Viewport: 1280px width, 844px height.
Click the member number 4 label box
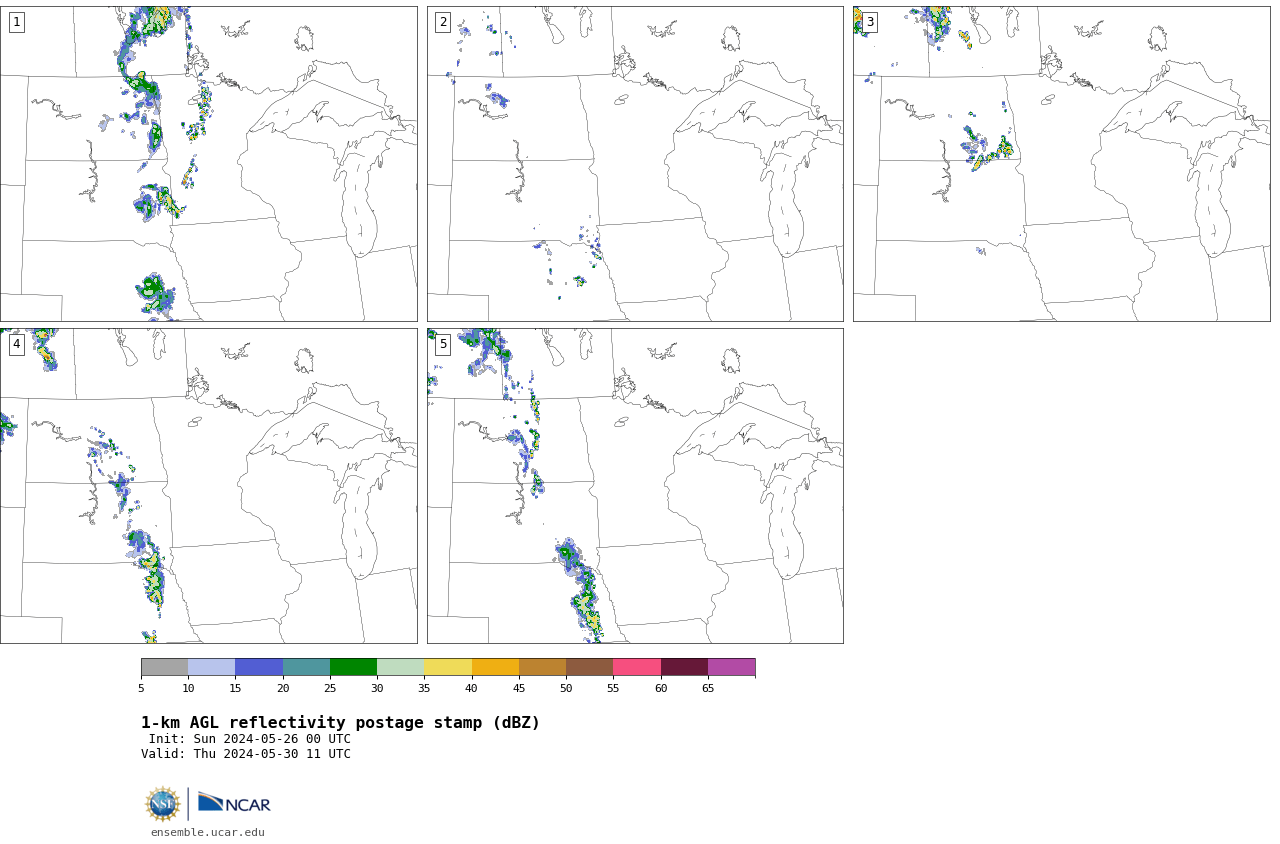[16, 344]
